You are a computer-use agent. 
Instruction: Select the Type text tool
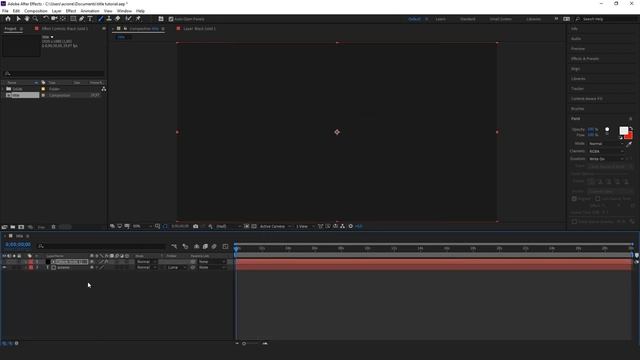tap(90, 19)
